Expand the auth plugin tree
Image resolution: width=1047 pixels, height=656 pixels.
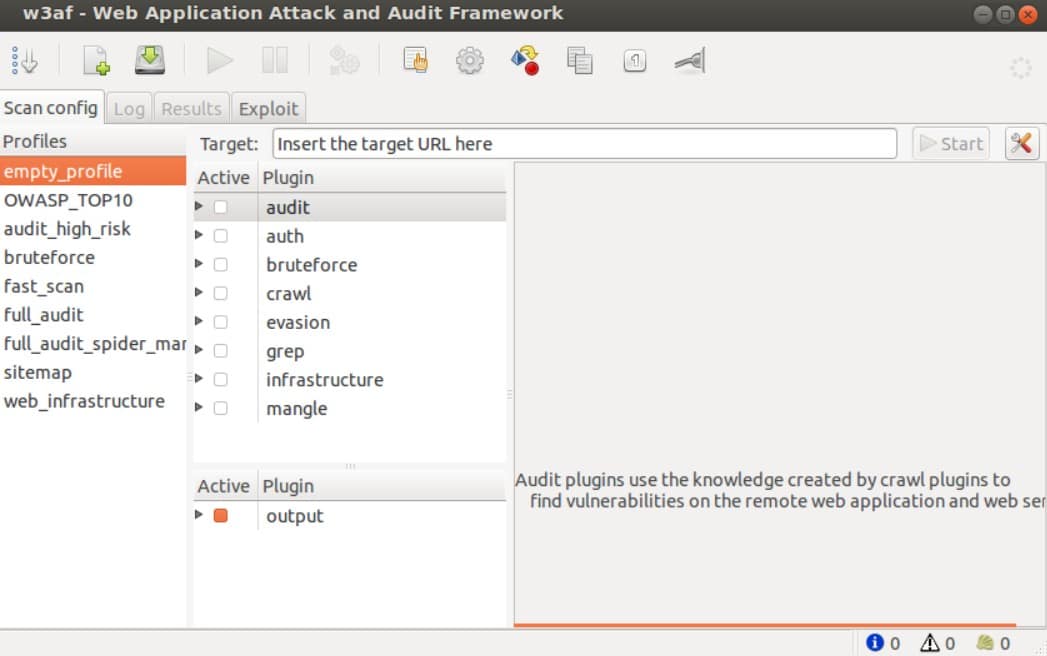pyautogui.click(x=199, y=235)
